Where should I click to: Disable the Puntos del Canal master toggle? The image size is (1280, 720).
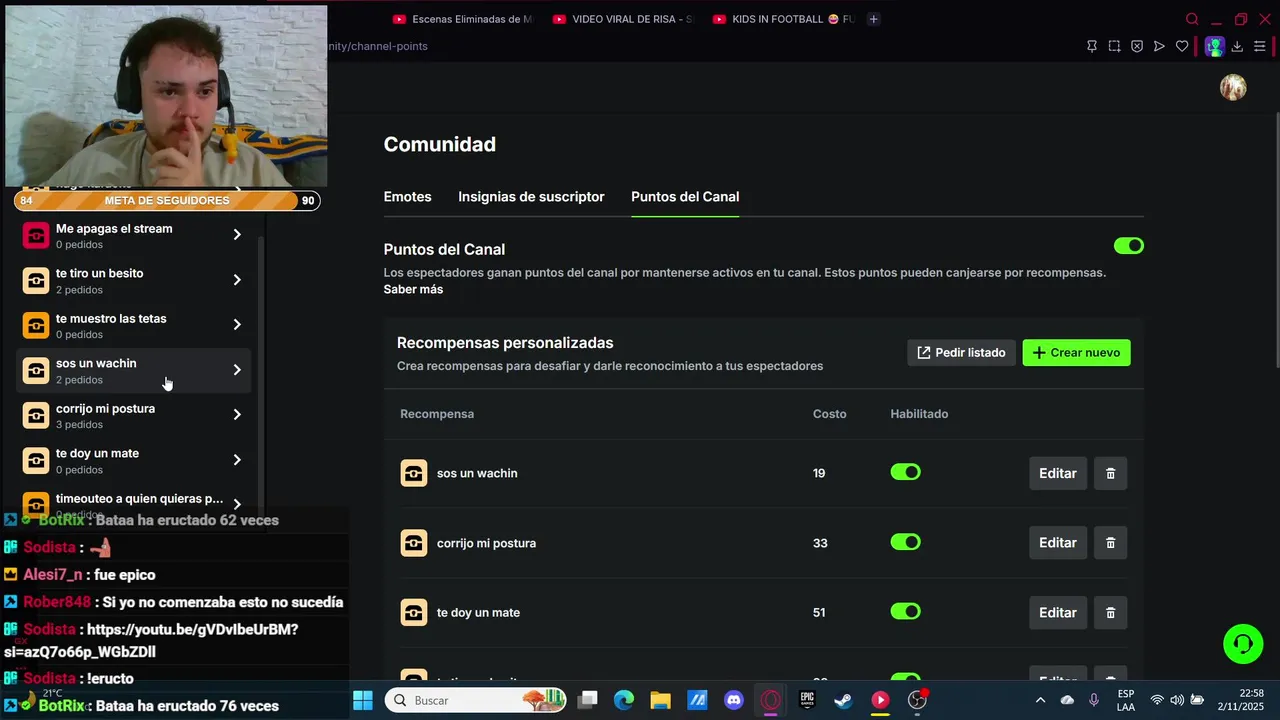[x=1129, y=246]
